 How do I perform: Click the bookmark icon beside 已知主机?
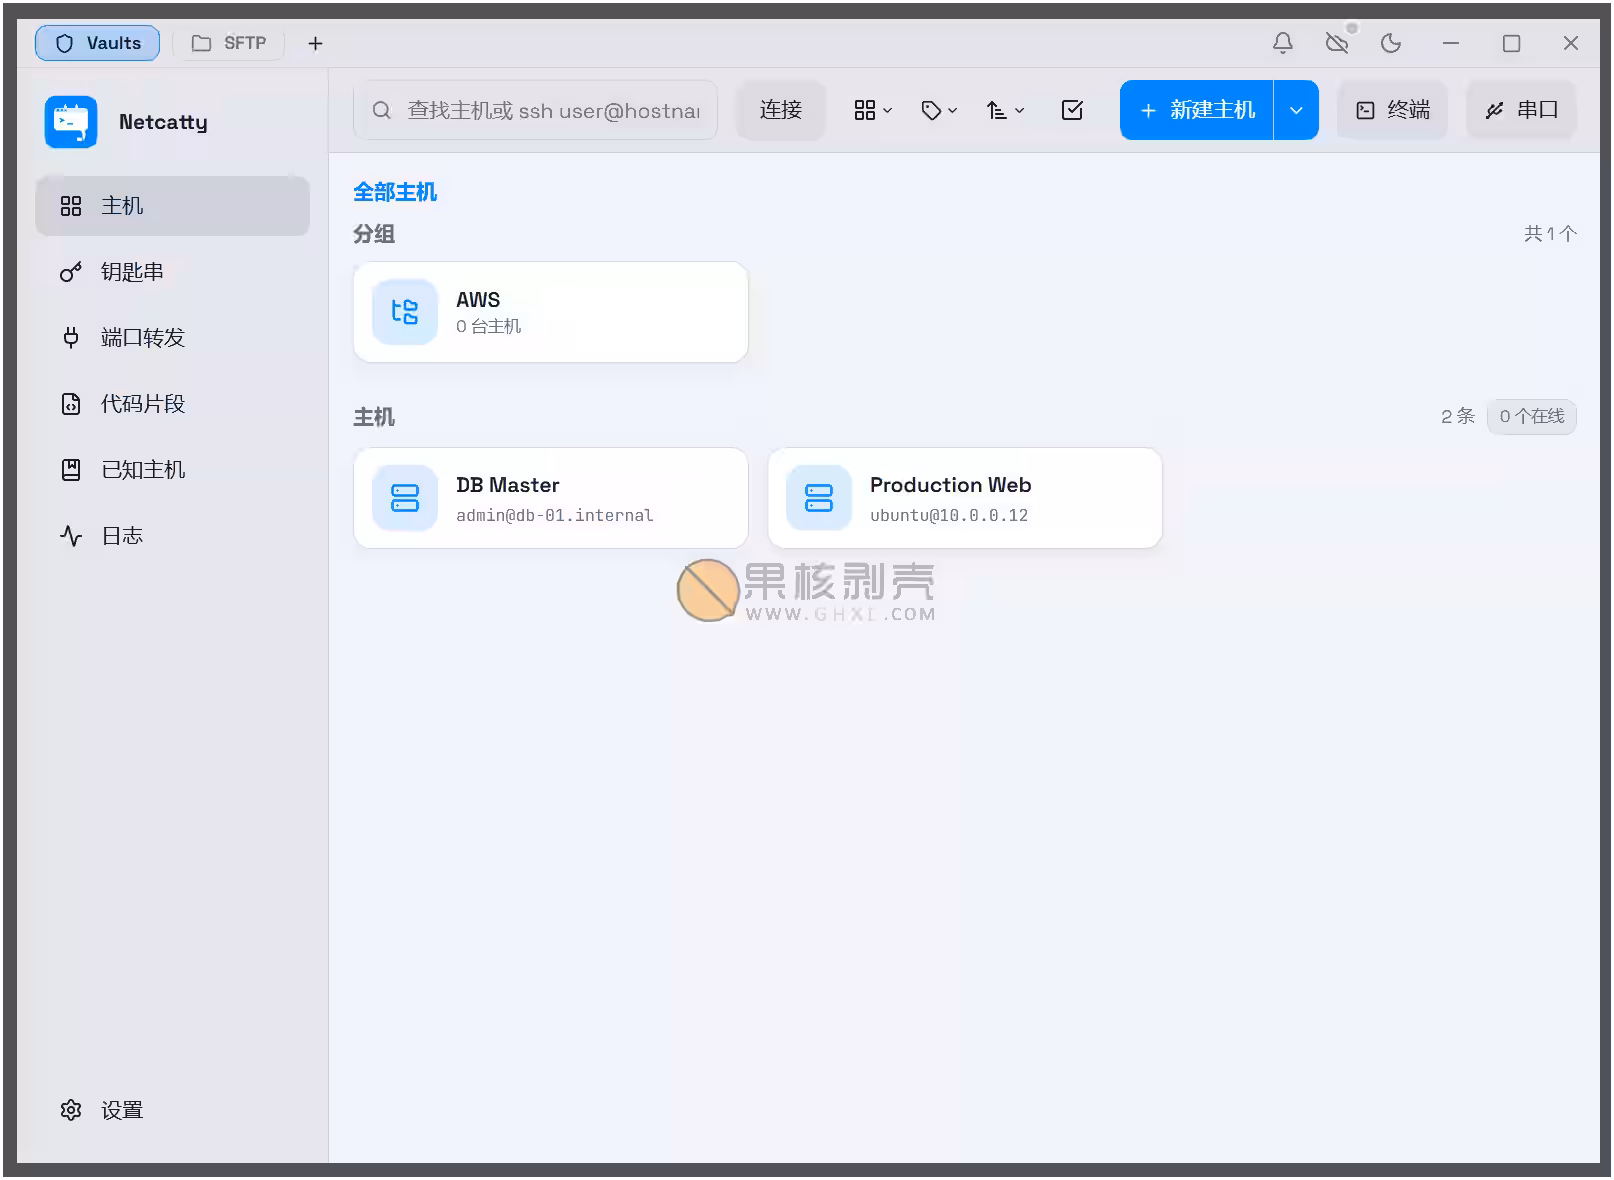(71, 470)
